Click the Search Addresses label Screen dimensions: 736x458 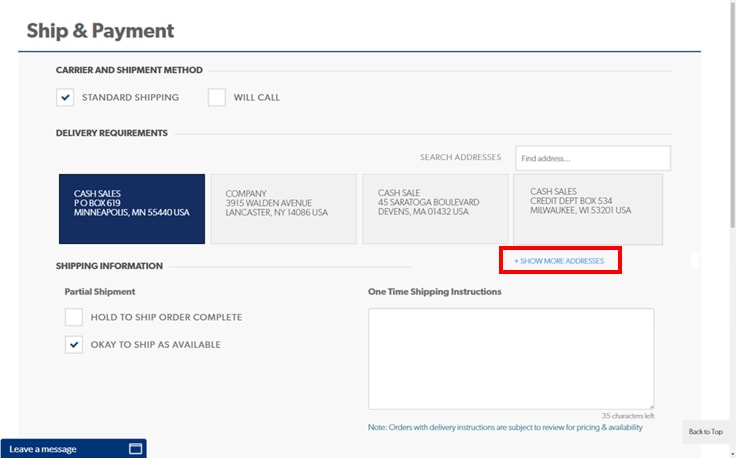click(x=460, y=157)
